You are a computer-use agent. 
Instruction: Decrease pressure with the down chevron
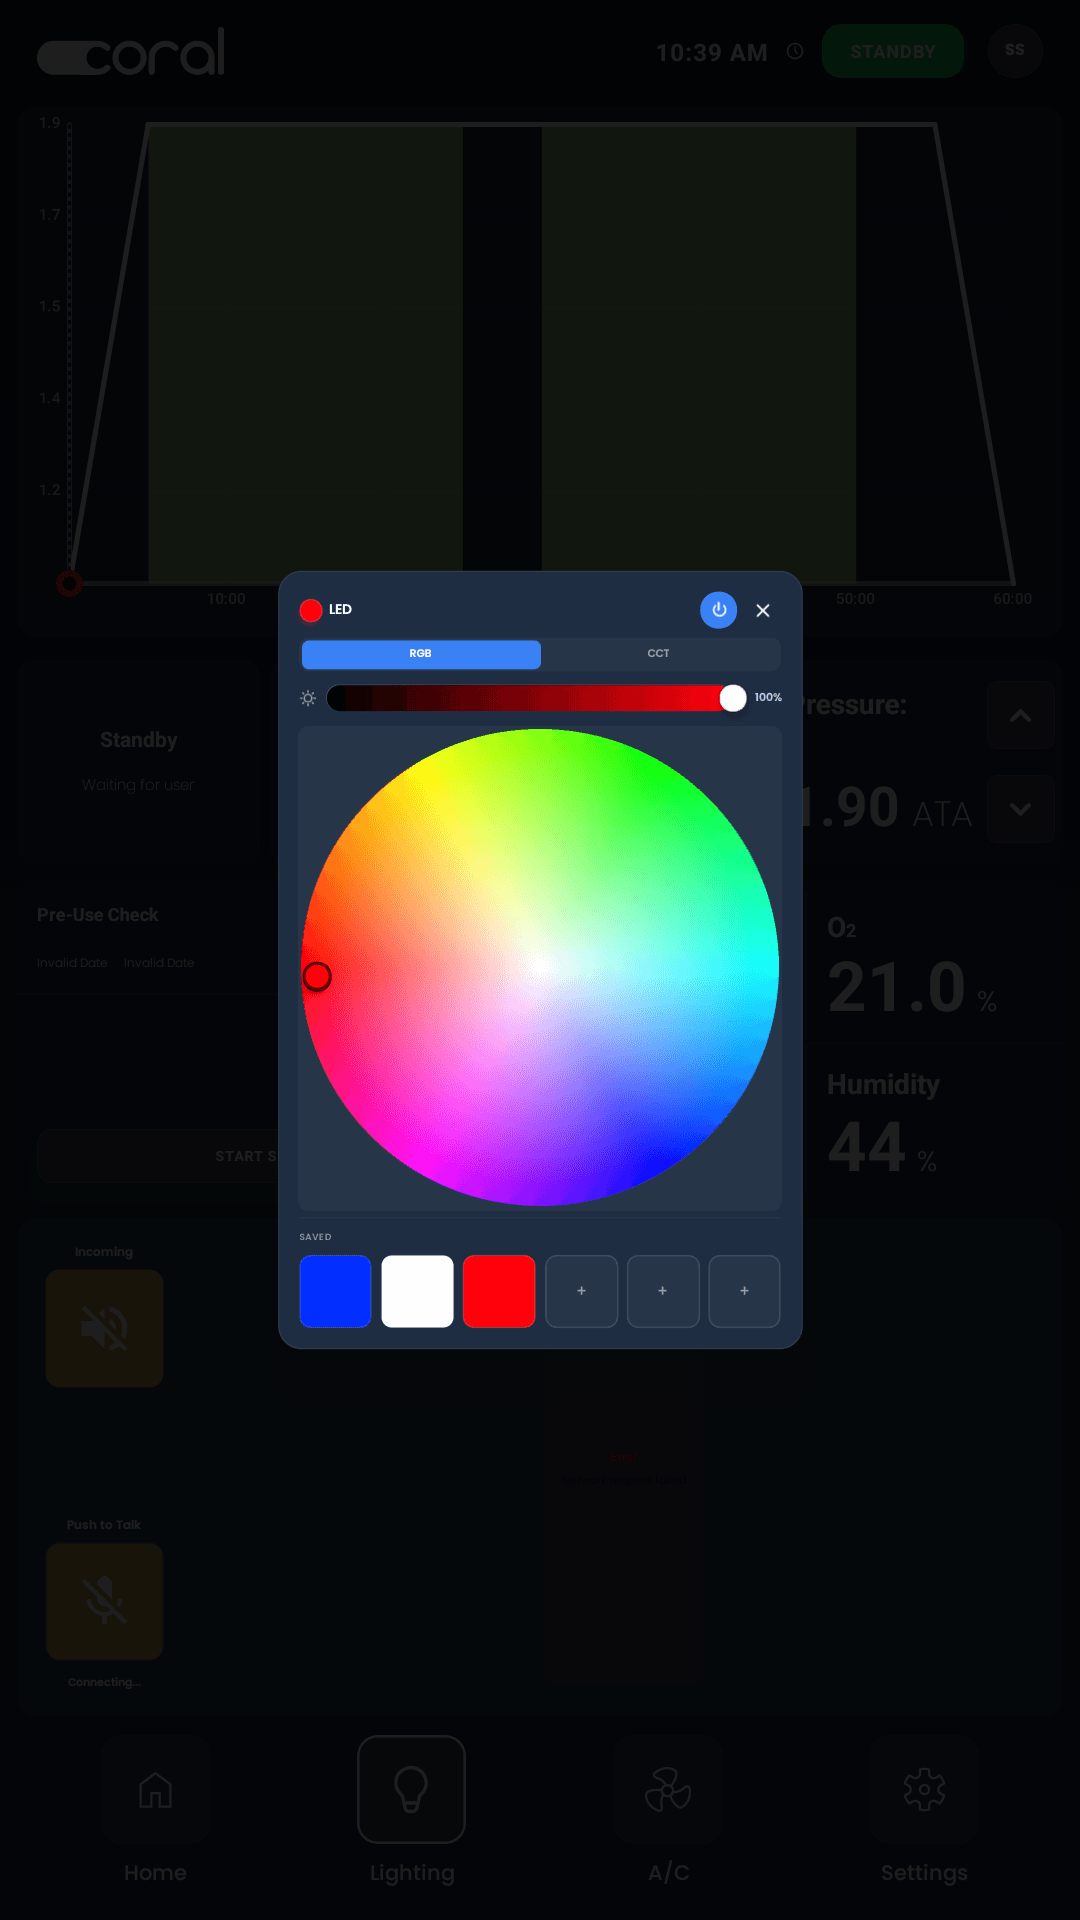pyautogui.click(x=1021, y=809)
